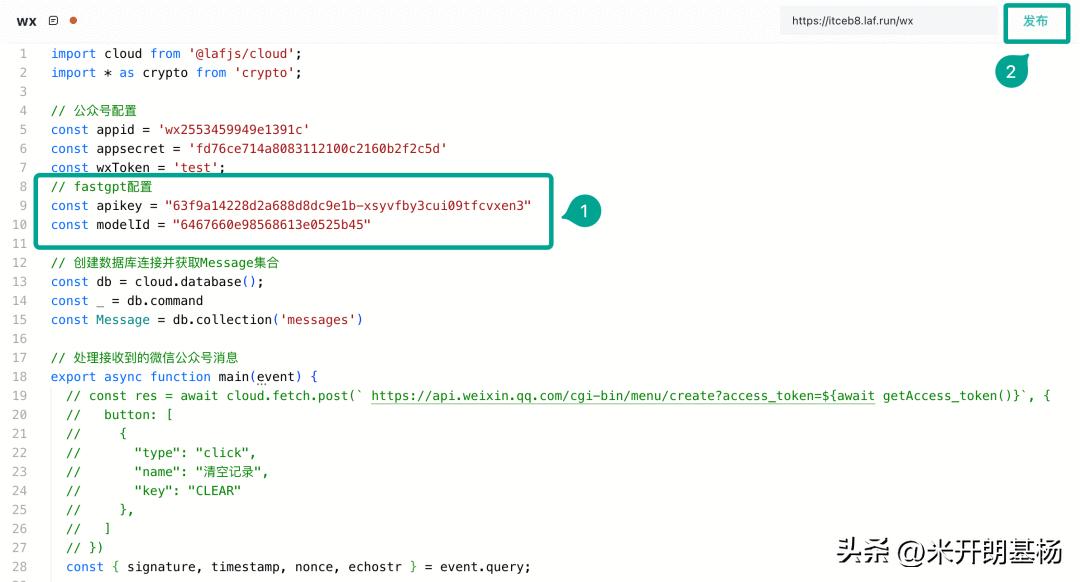Screen dimensions: 1080x582
Task: Click the "清空记录" string on line 23
Action: (x=232, y=472)
